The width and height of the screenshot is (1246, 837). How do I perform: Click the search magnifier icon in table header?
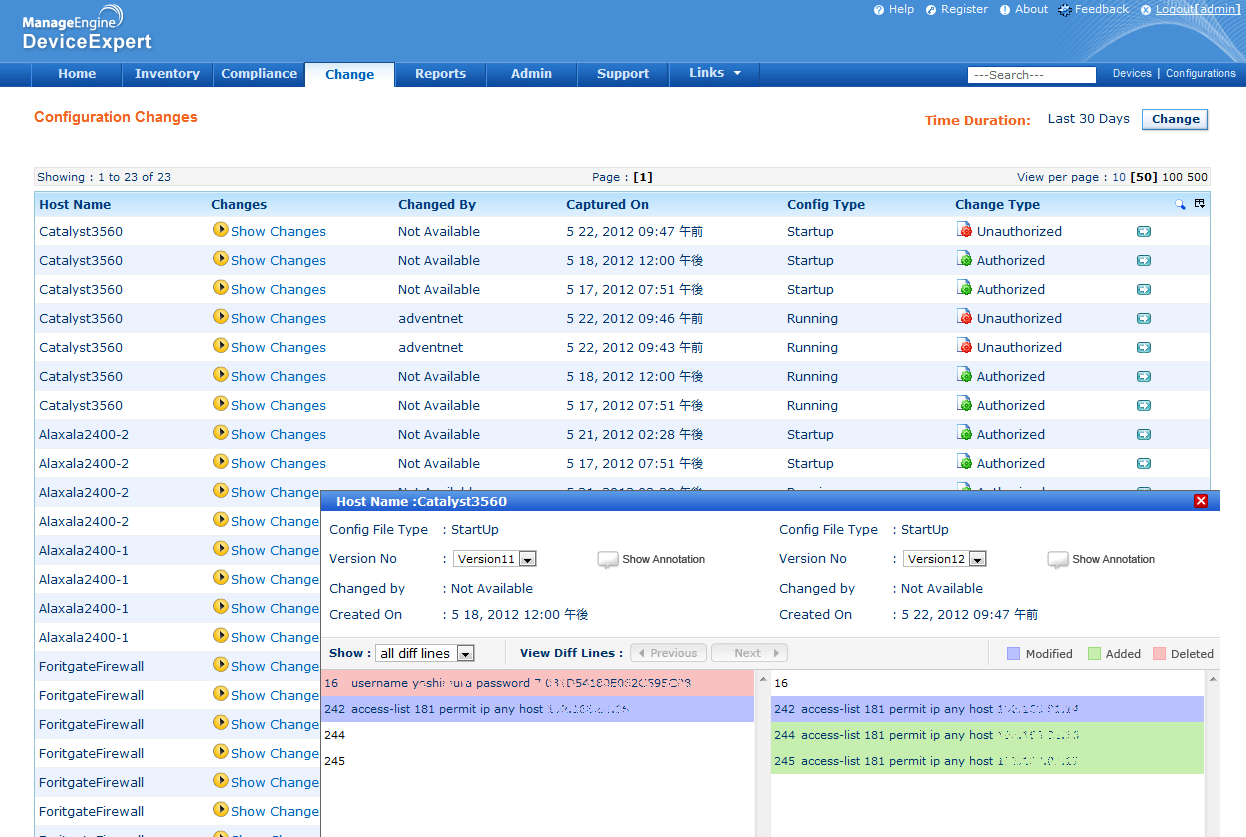coord(1180,204)
